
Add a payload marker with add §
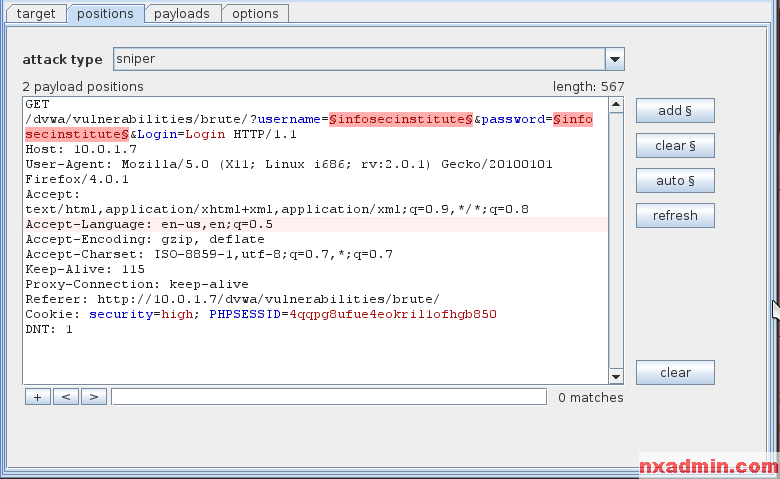675,110
